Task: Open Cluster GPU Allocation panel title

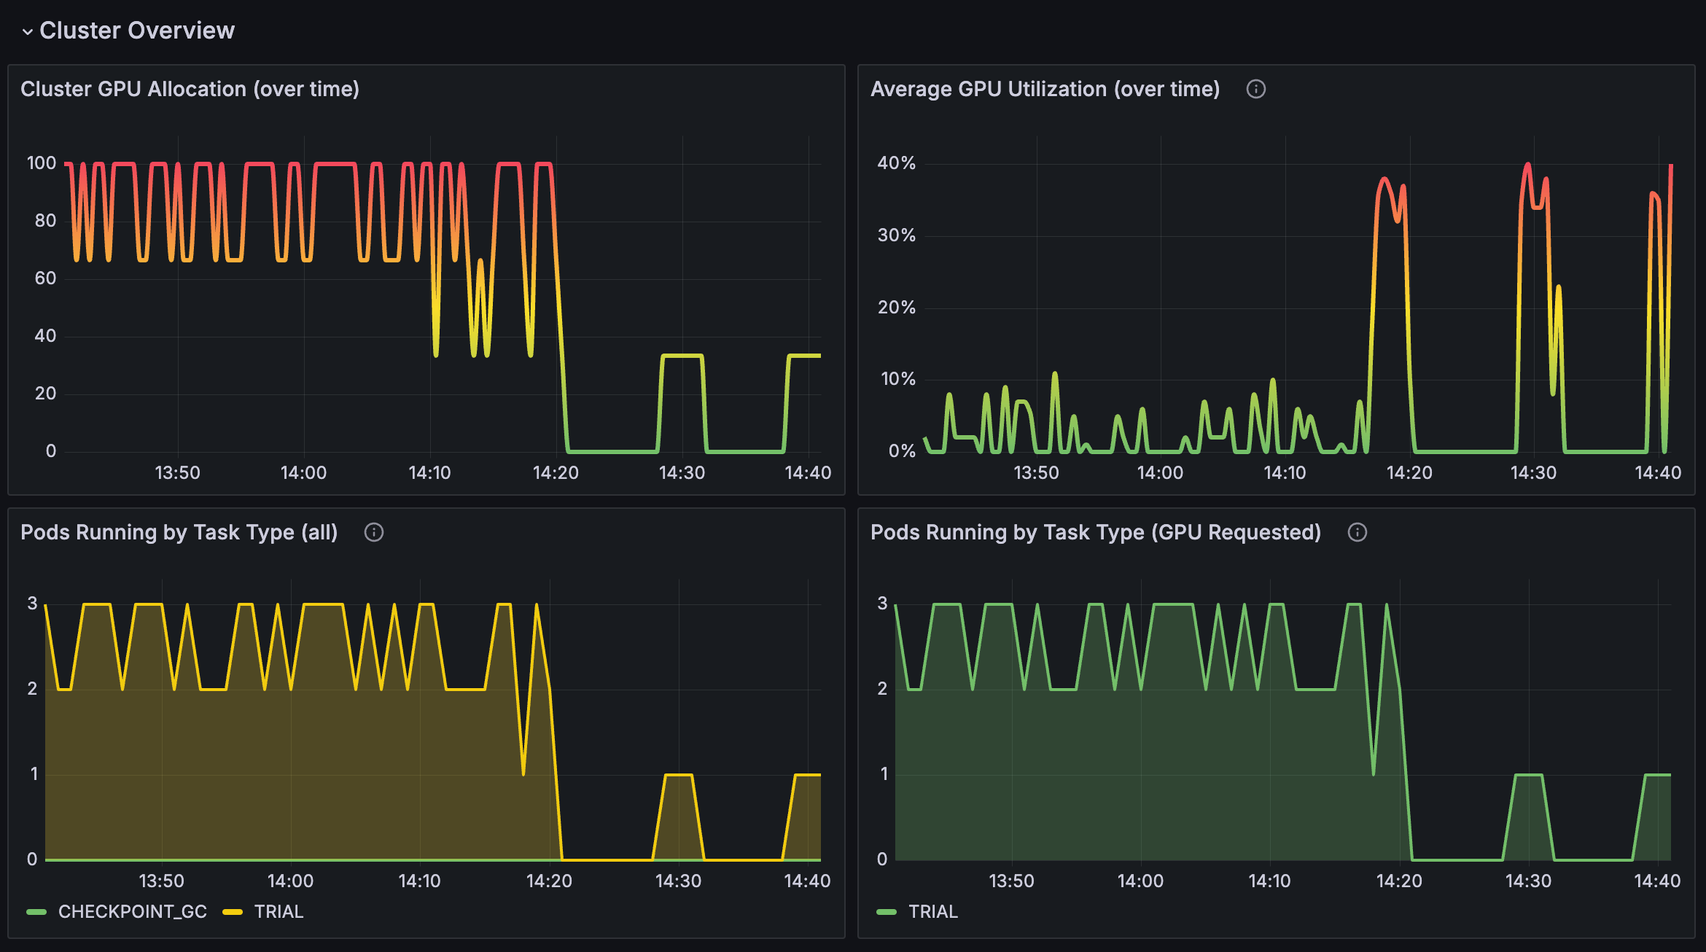Action: pos(190,89)
